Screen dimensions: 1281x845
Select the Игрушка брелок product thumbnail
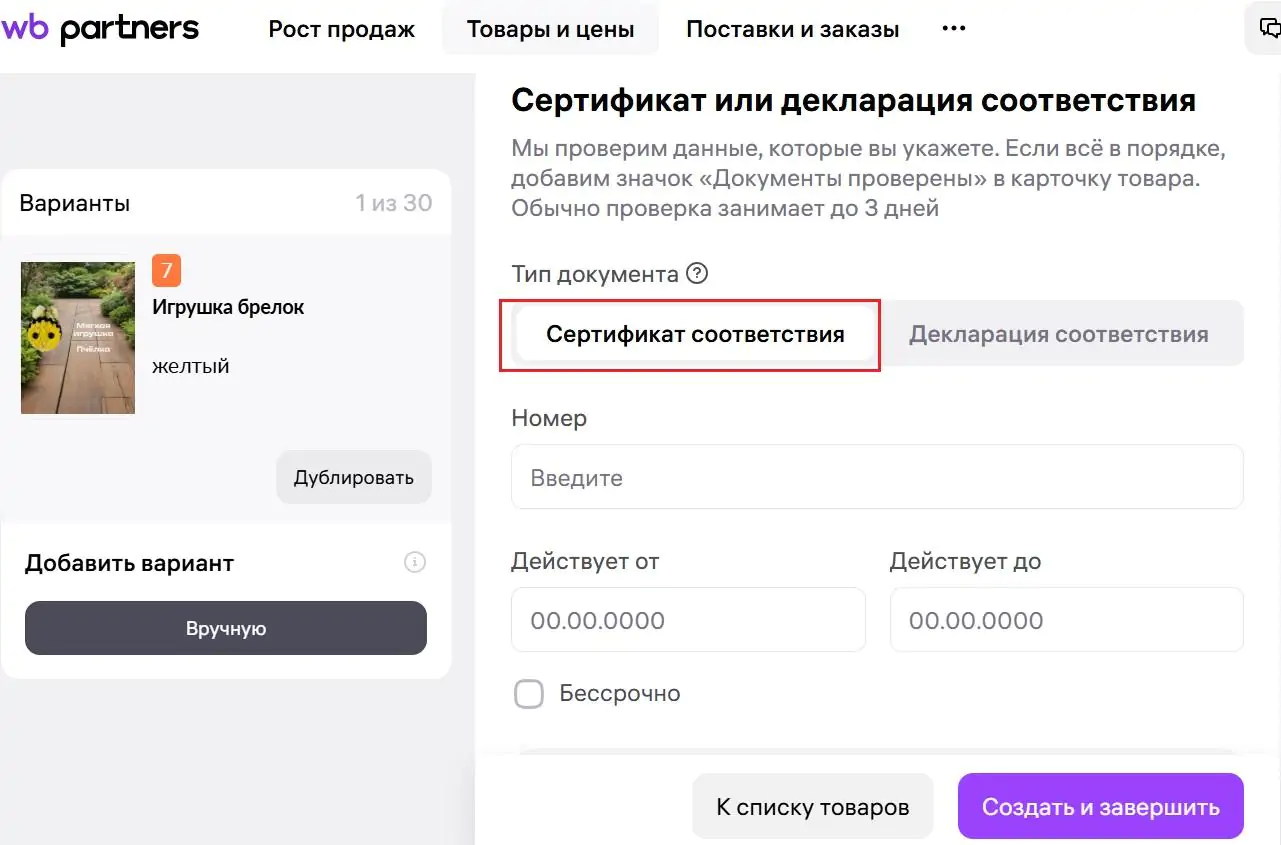[x=78, y=338]
